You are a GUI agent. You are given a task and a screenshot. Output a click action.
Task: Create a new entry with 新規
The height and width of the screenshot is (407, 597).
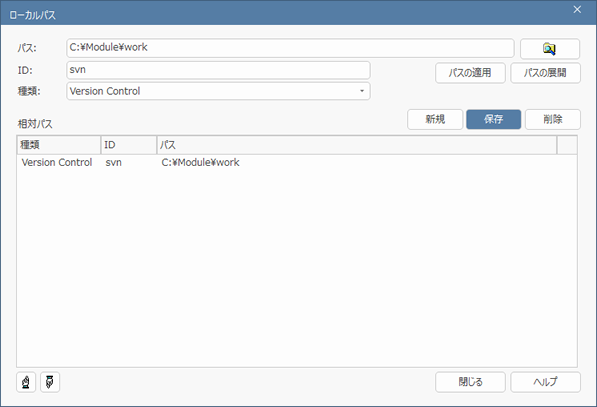coord(435,120)
